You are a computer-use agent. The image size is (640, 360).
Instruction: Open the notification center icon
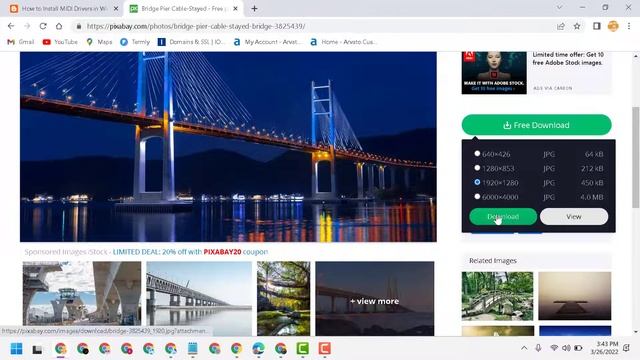coord(627,348)
